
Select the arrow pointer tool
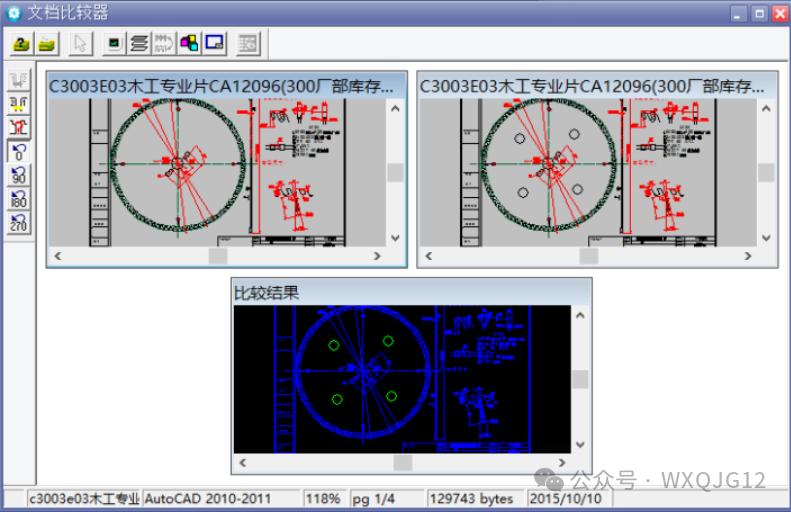point(80,44)
